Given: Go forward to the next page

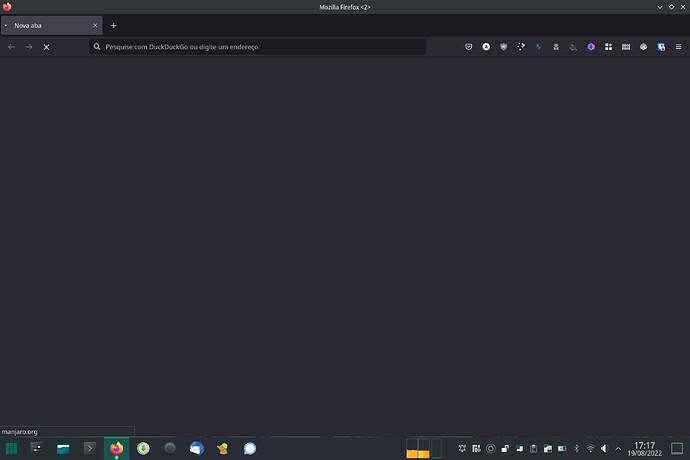Looking at the screenshot, I should point(29,47).
